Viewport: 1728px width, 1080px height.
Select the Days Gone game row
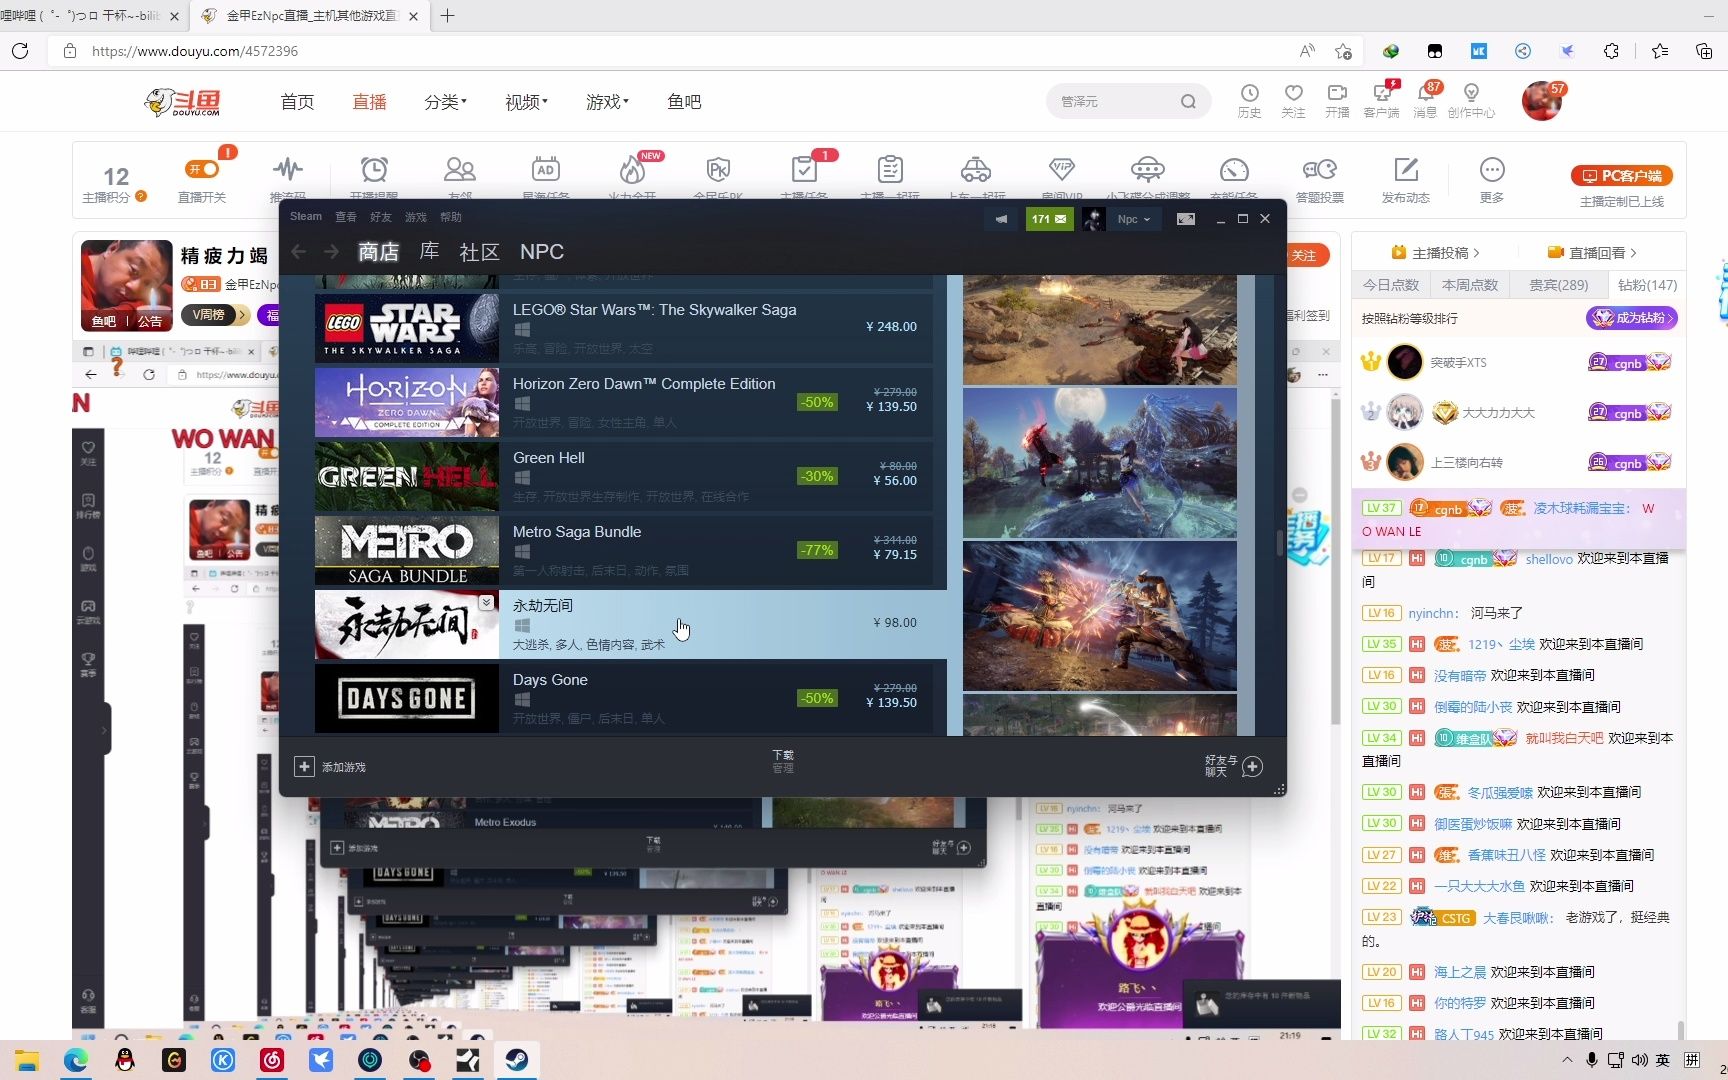click(x=624, y=698)
